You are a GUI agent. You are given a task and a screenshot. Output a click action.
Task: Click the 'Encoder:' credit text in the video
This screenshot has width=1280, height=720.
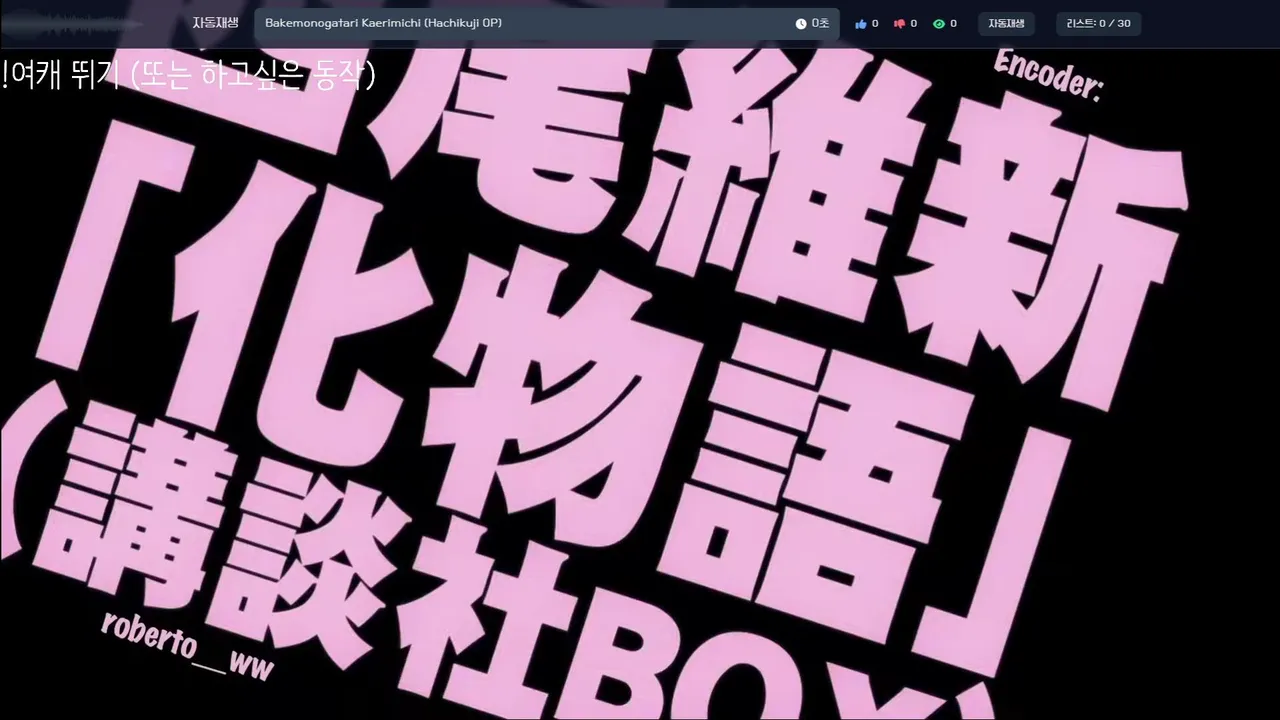click(x=1048, y=75)
